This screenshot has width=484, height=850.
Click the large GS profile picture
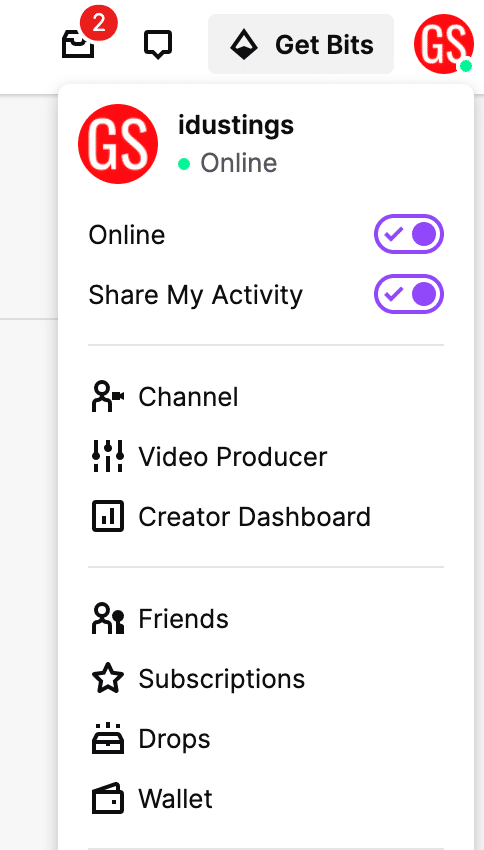[118, 144]
